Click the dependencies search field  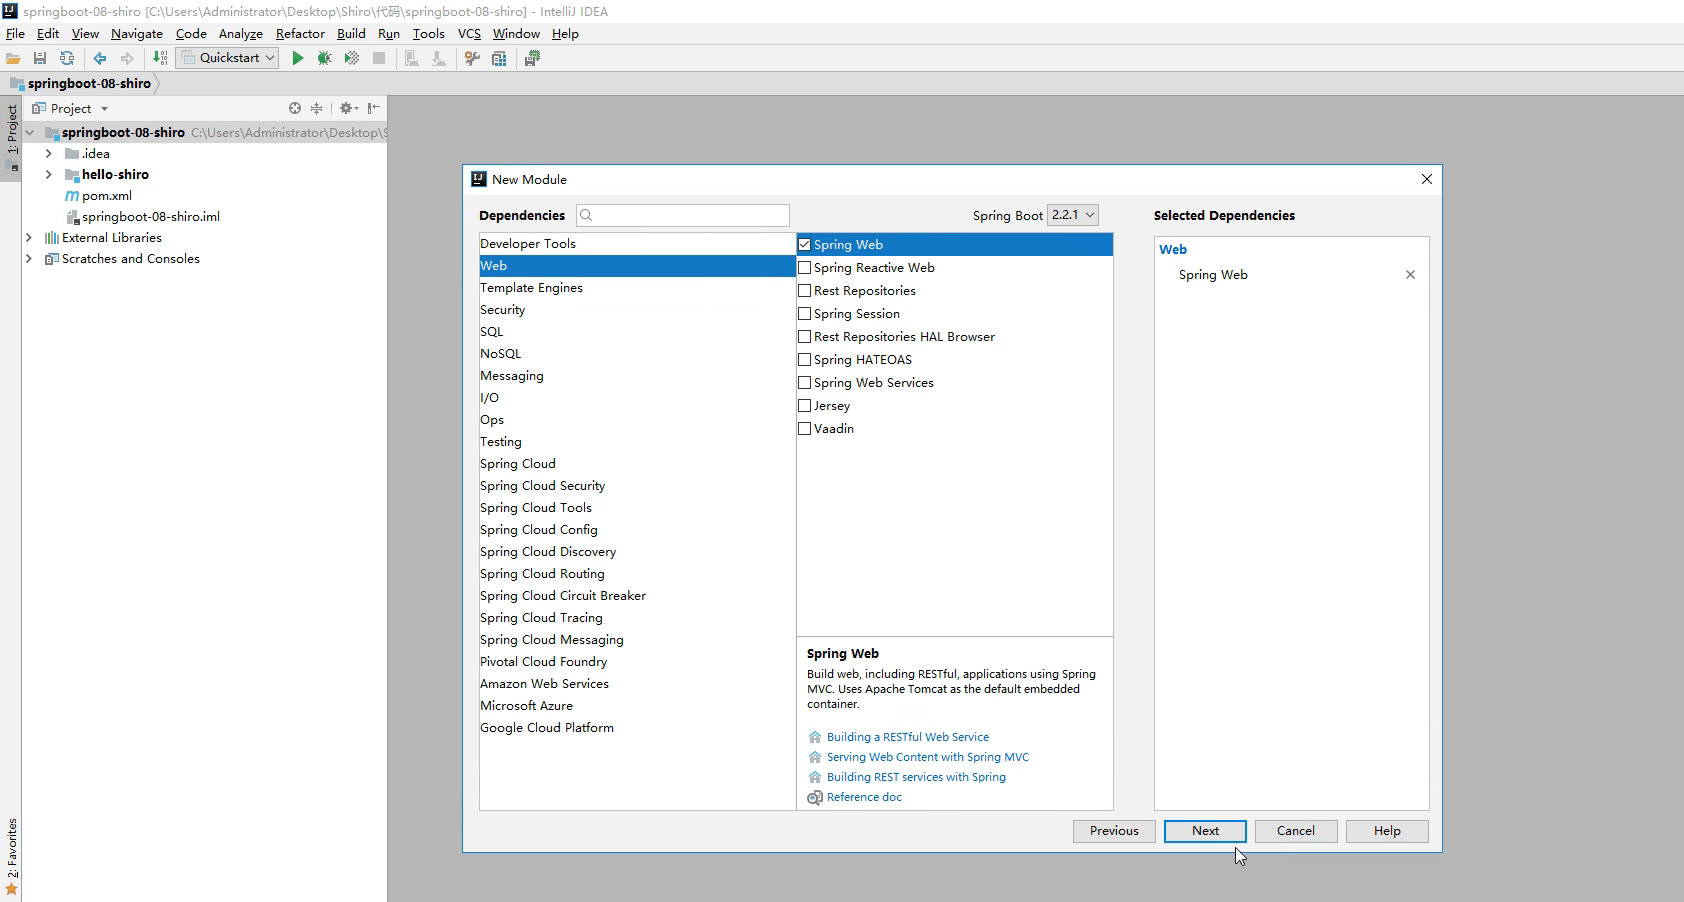(x=683, y=215)
